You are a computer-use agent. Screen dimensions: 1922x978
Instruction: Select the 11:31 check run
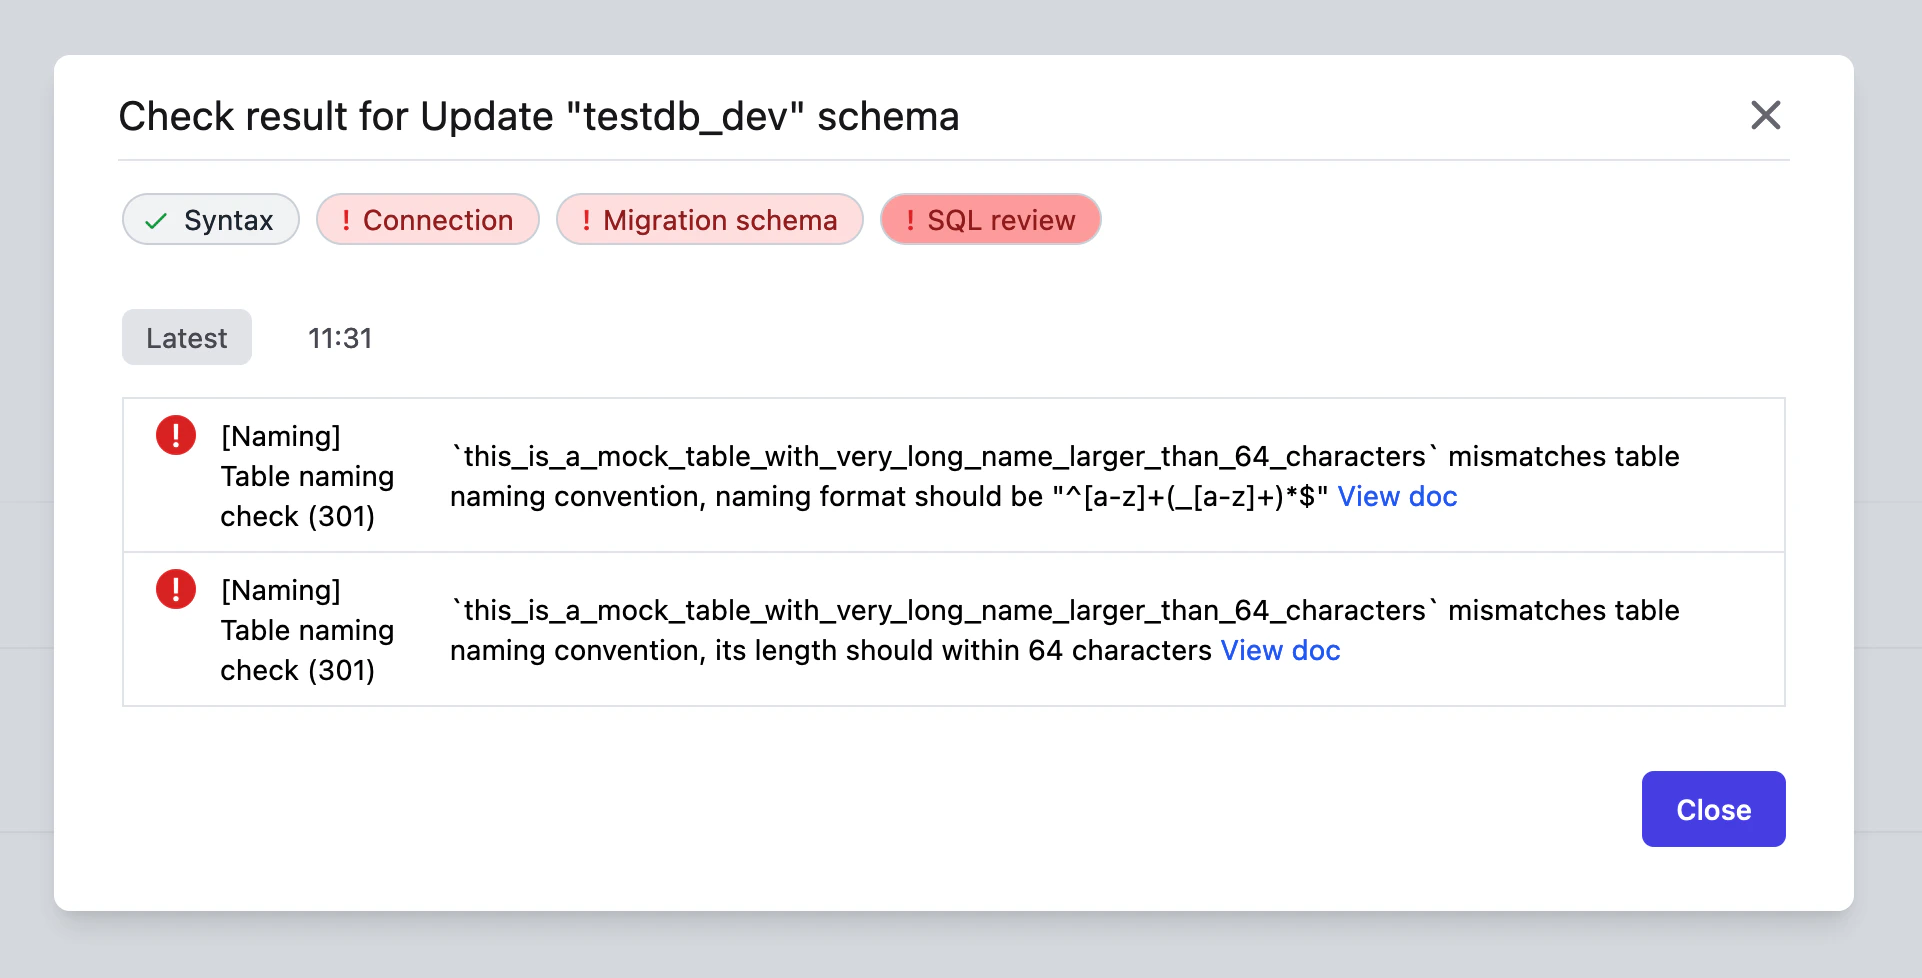click(x=340, y=338)
